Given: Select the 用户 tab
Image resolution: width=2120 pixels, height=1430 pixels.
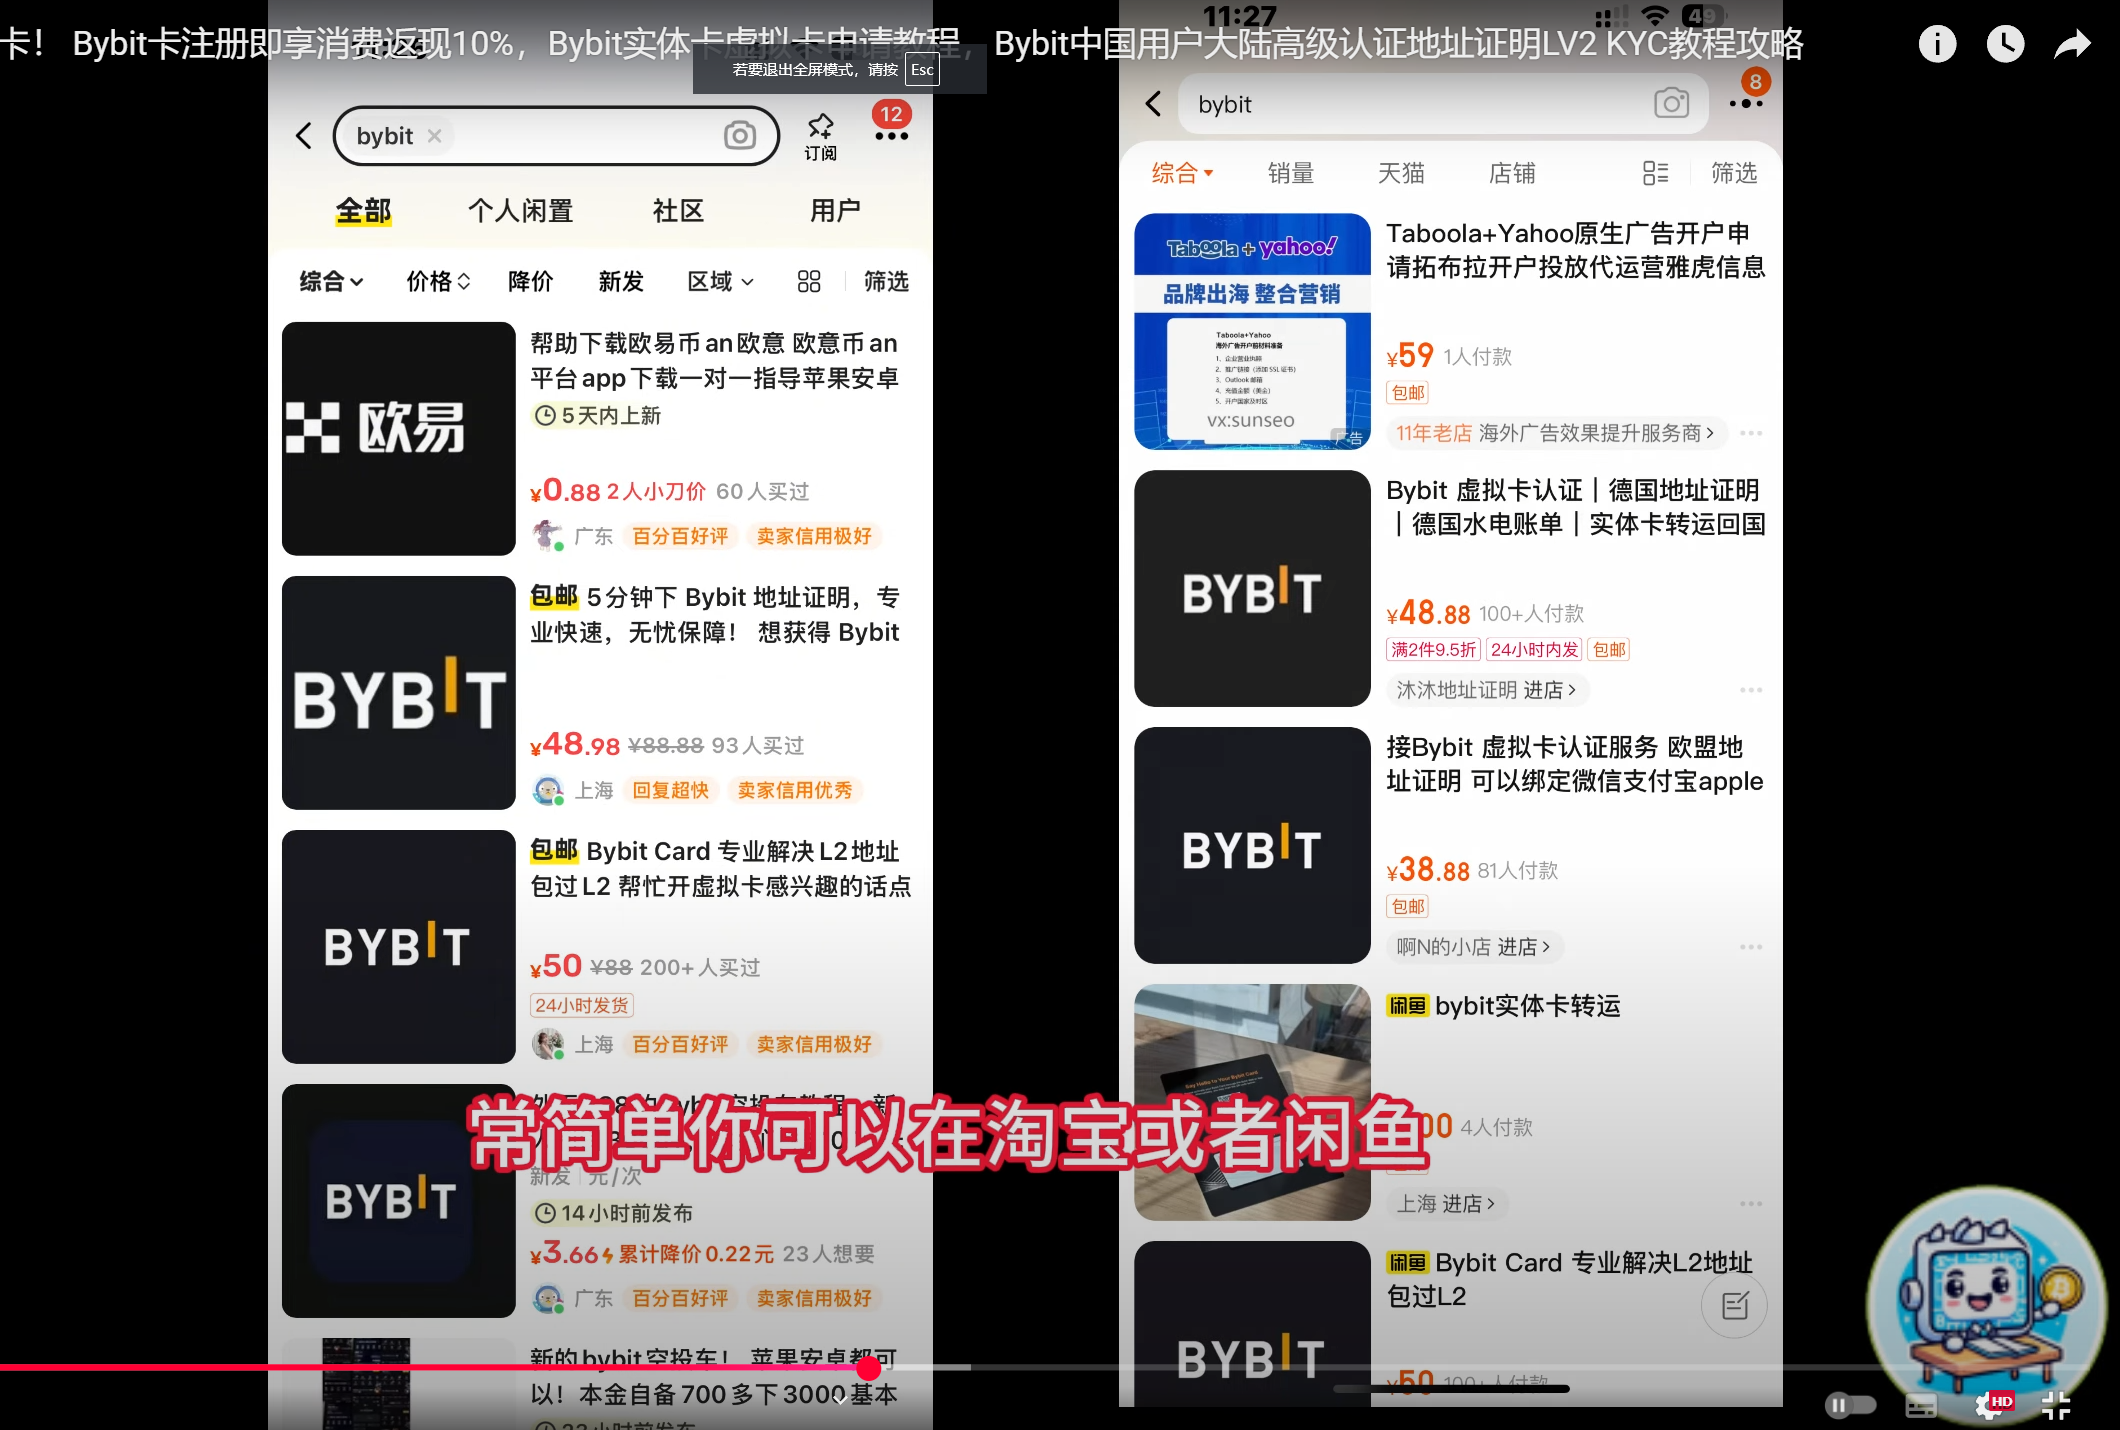Looking at the screenshot, I should coord(835,211).
